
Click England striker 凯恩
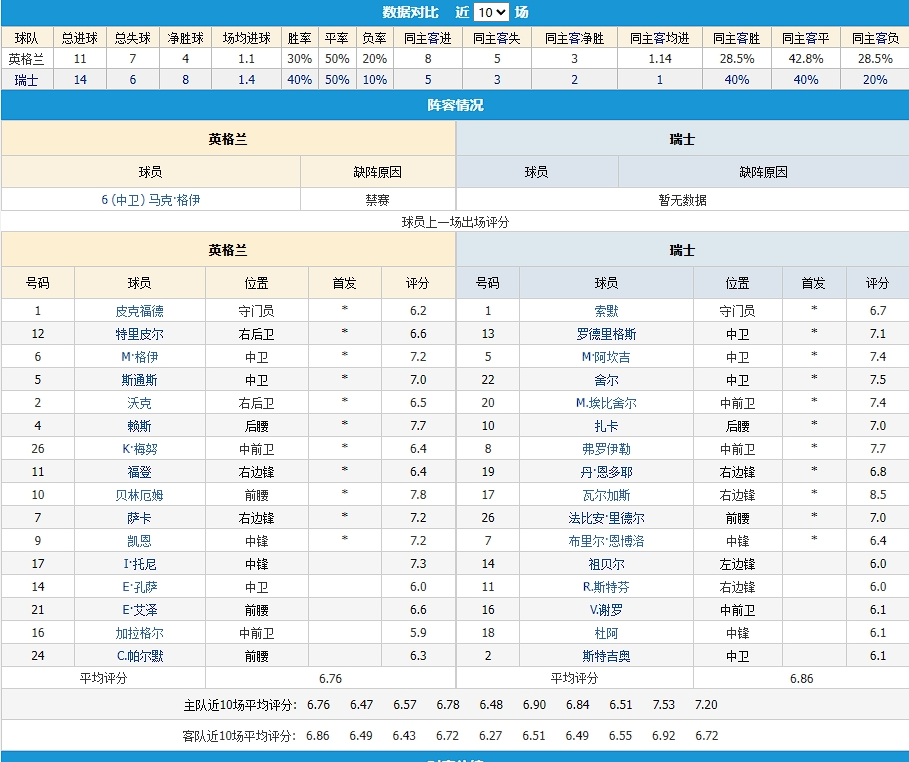coord(139,541)
